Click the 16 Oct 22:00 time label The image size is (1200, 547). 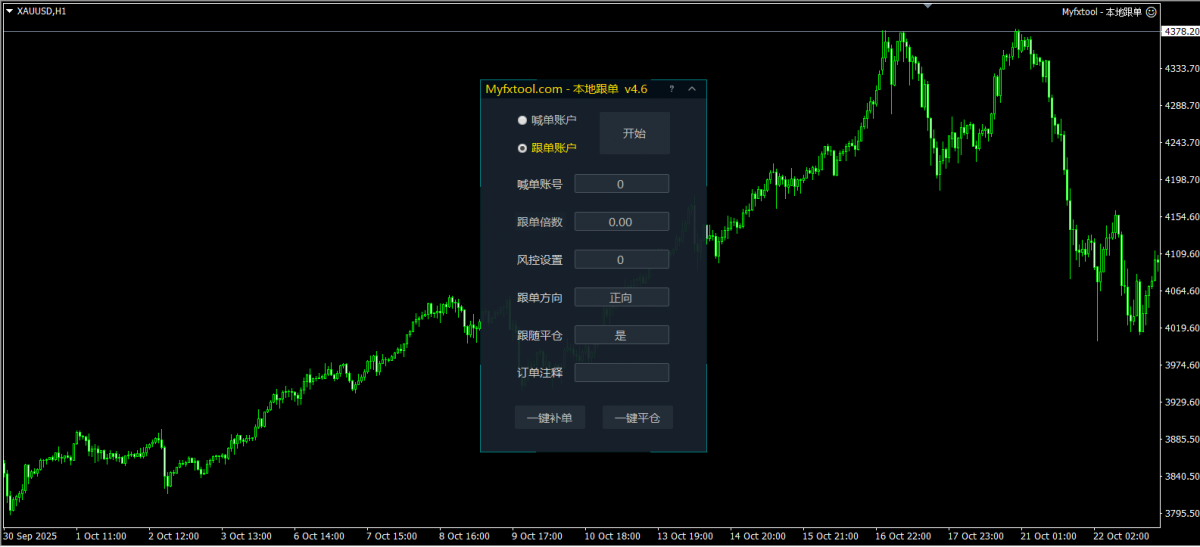click(x=902, y=536)
